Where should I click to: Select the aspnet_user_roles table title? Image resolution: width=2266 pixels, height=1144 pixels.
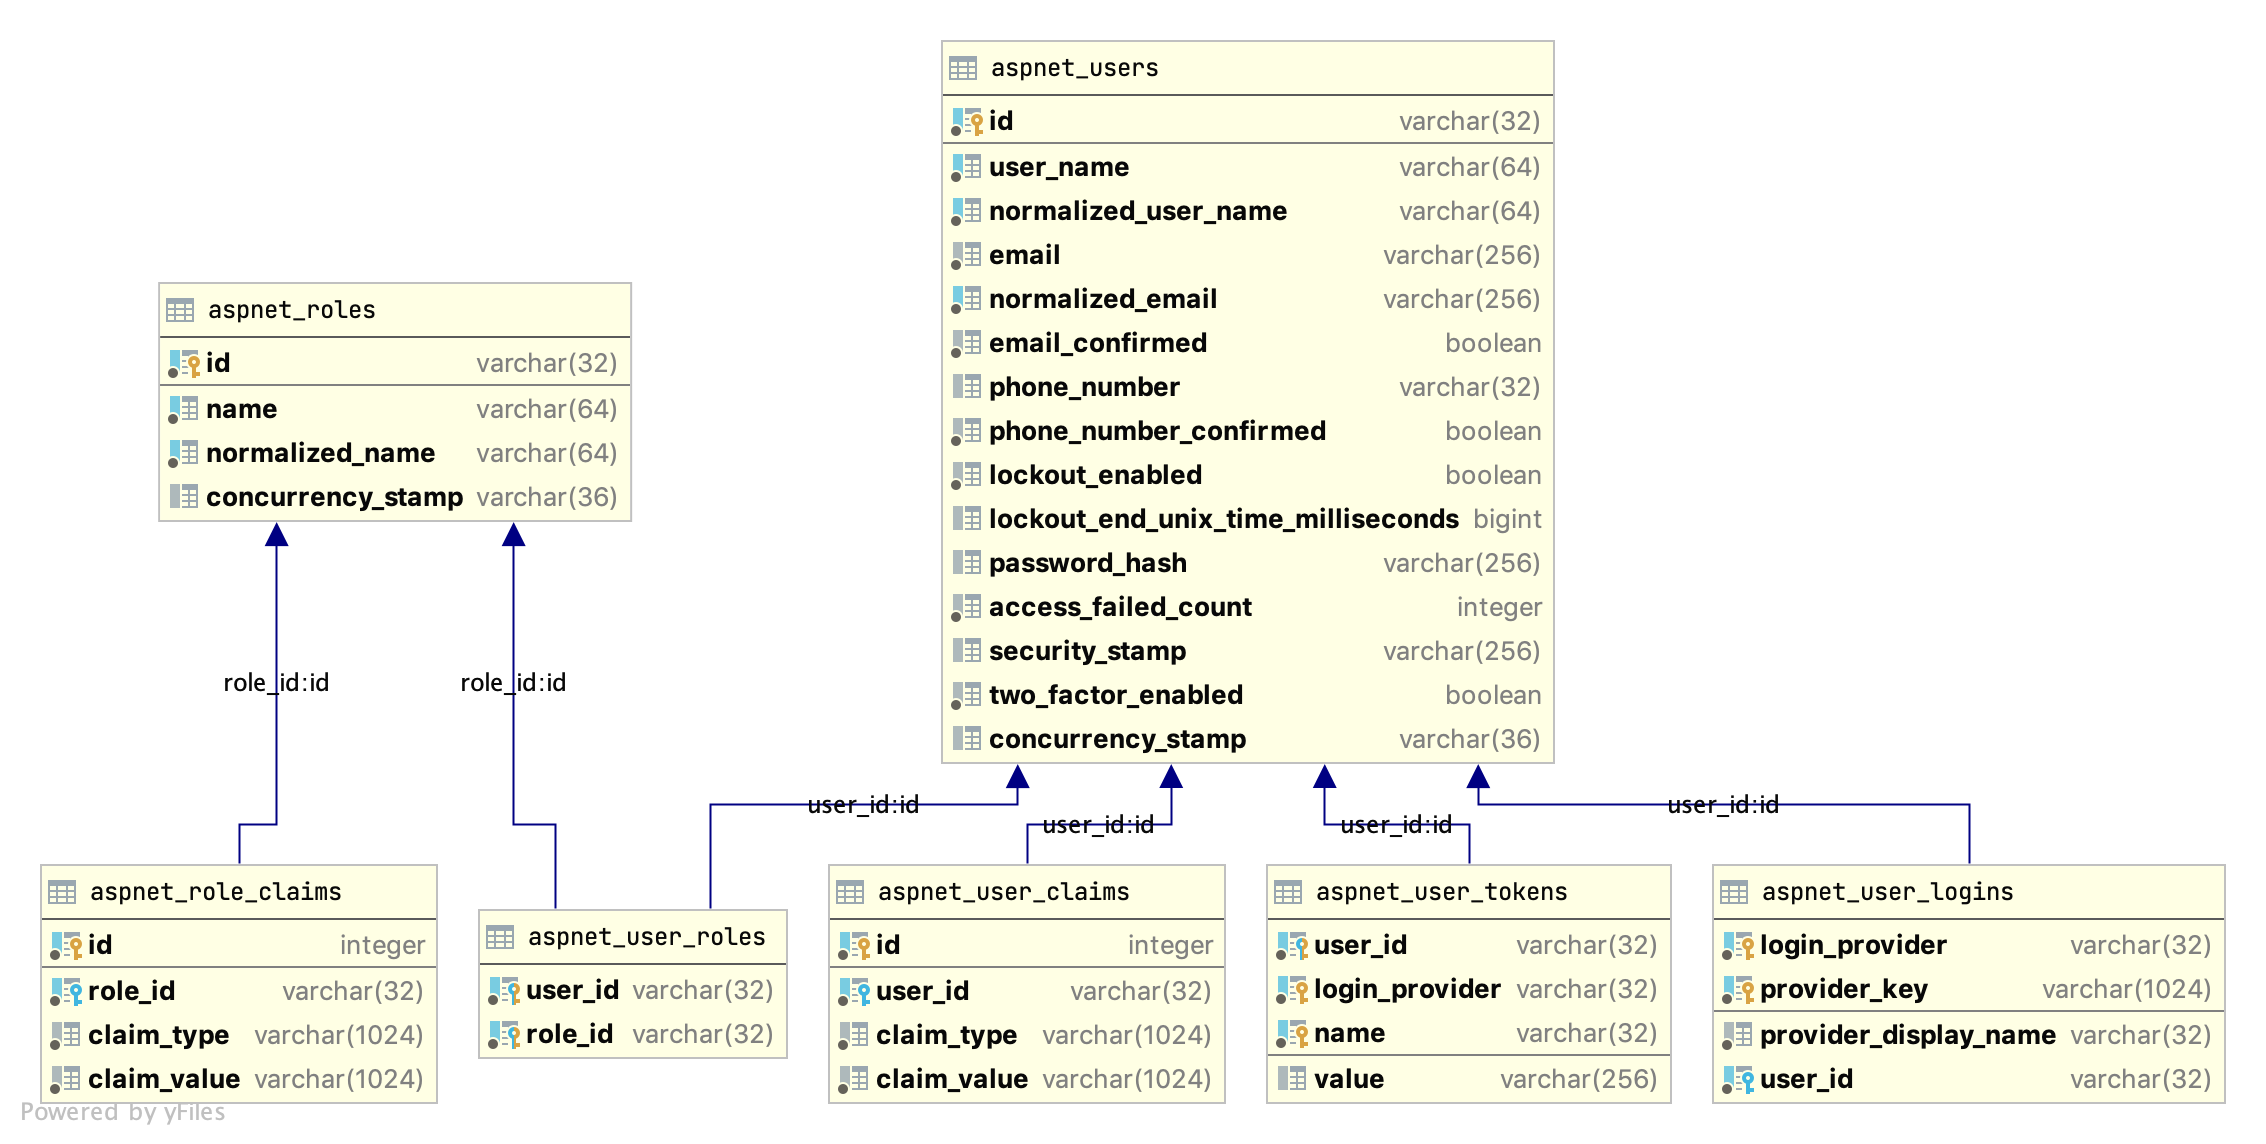646,937
